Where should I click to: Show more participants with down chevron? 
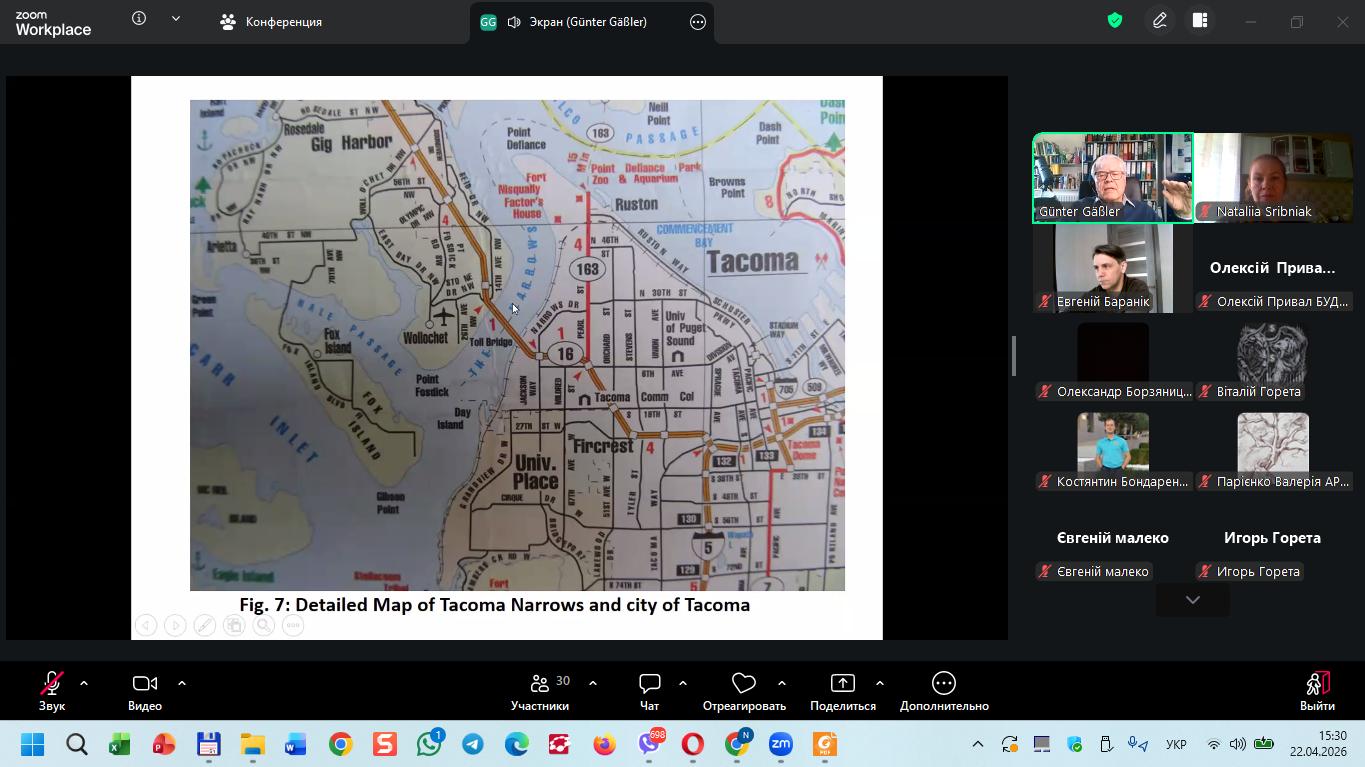(1192, 600)
